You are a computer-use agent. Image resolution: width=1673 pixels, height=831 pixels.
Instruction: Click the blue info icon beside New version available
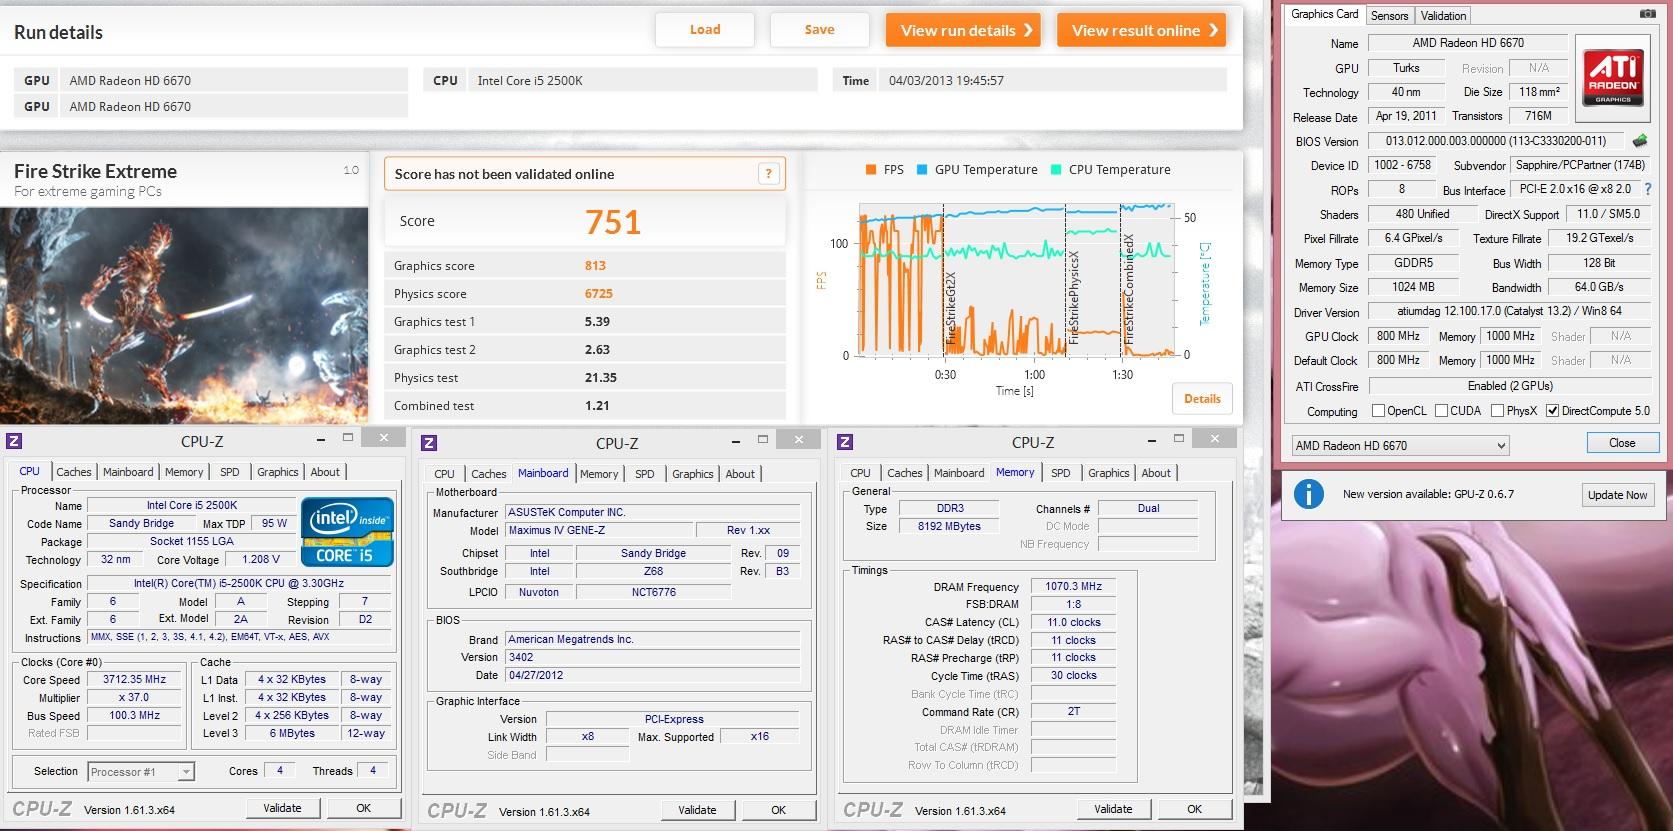[x=1308, y=494]
